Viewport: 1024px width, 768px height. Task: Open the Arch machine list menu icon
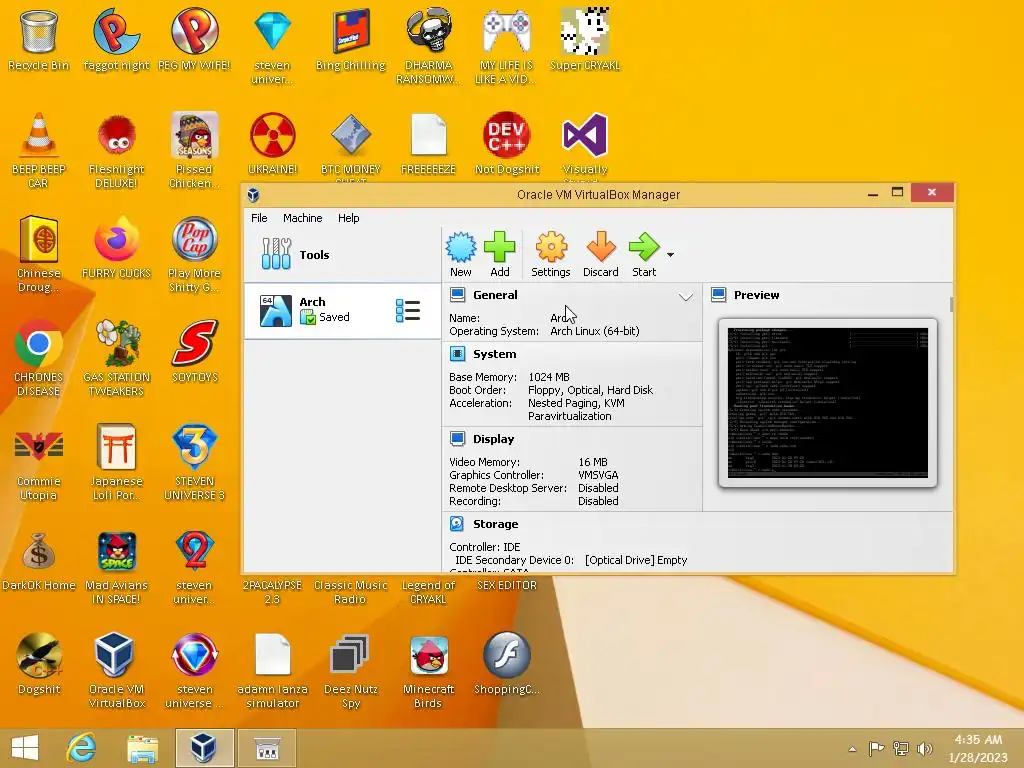click(x=408, y=310)
